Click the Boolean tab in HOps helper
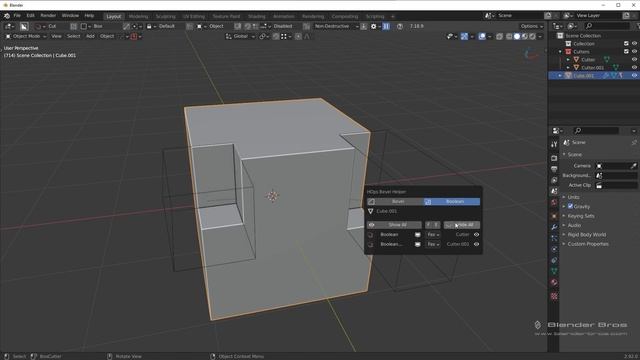The width and height of the screenshot is (640, 360). pyautogui.click(x=451, y=201)
